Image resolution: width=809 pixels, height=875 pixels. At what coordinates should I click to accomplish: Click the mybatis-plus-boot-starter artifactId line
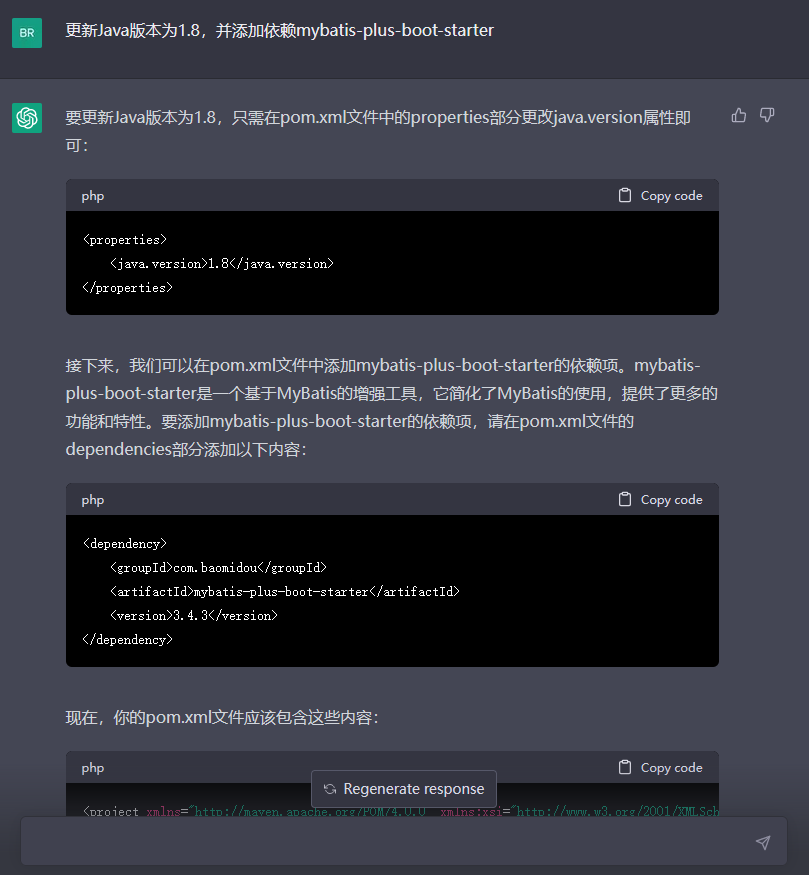click(285, 592)
